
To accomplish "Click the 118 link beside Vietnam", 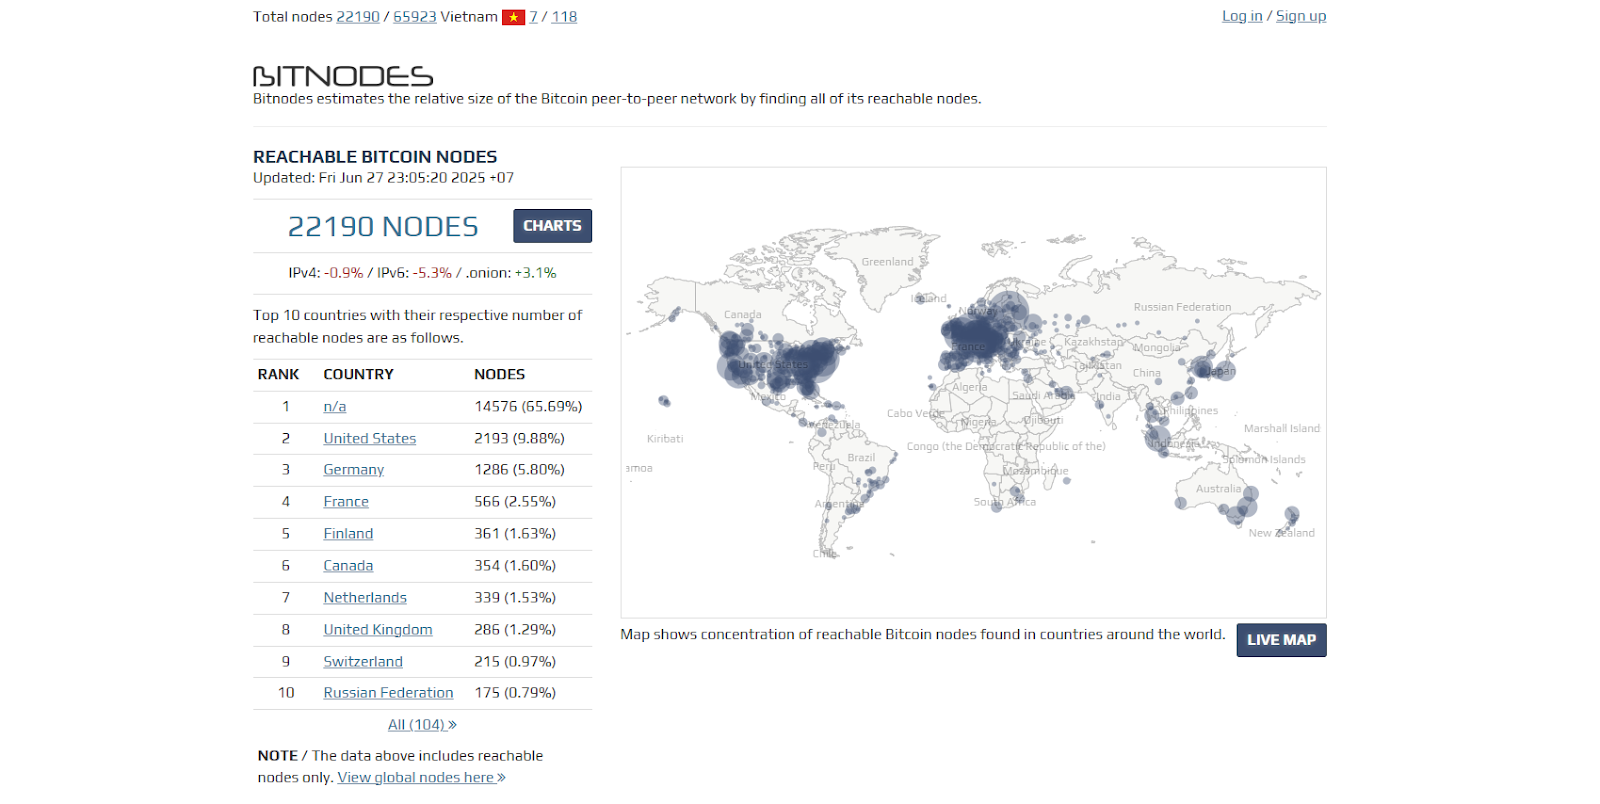I will 564,17.
